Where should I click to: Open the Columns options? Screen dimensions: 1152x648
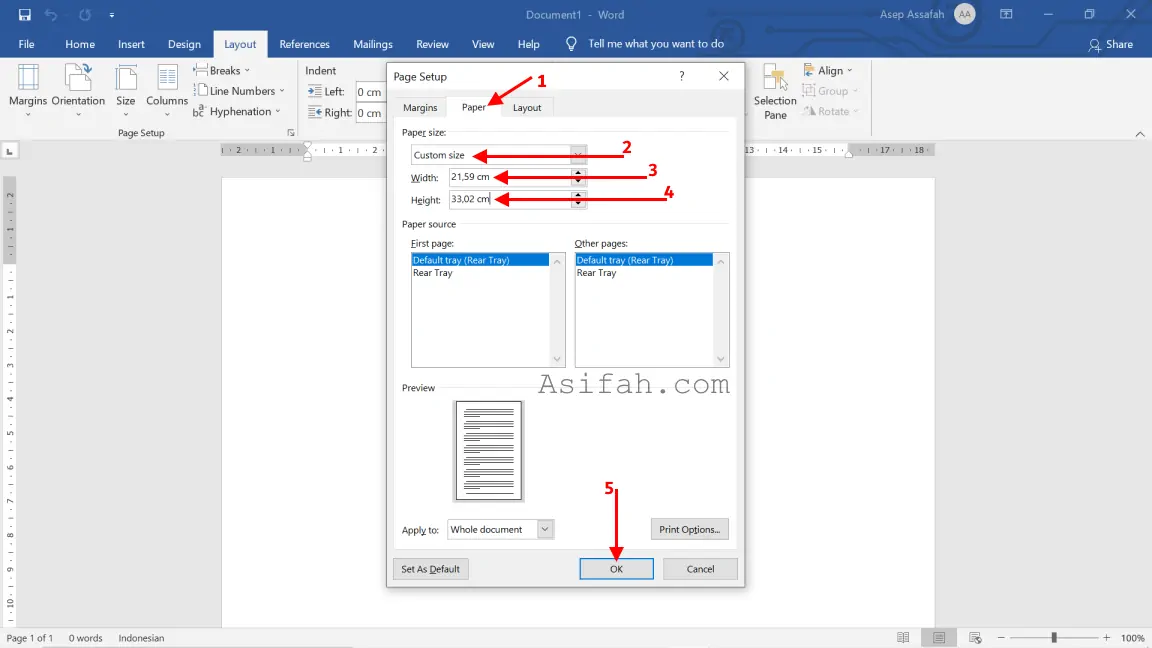(x=167, y=90)
